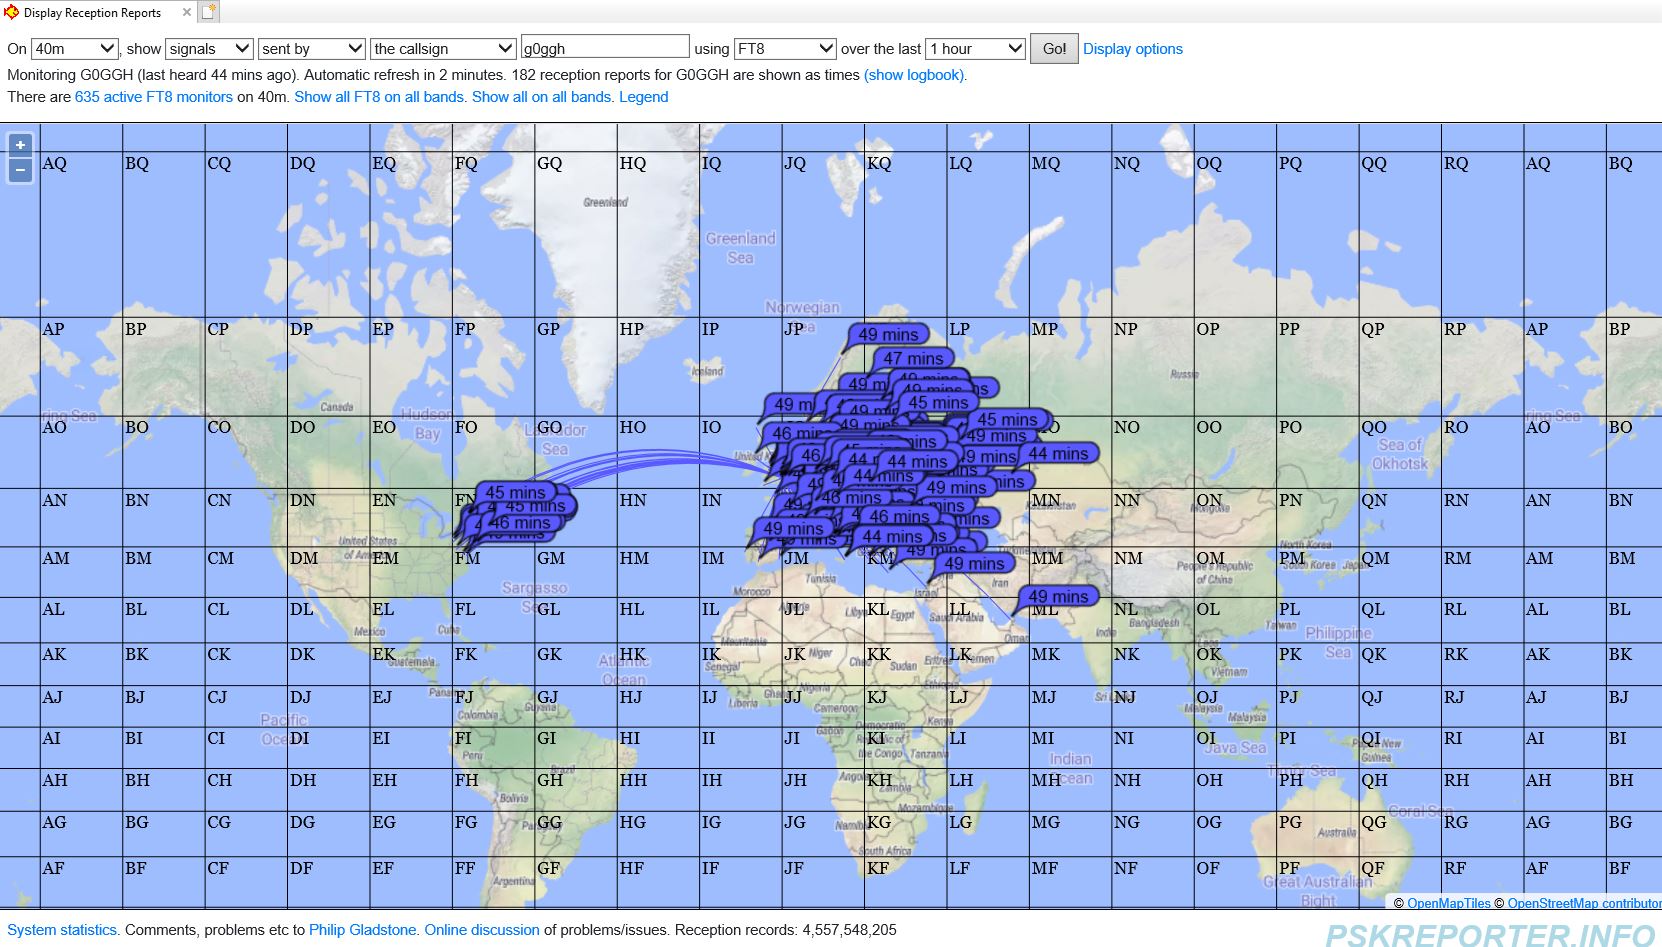Zoom out of the map with minus button
This screenshot has height=947, width=1662.
(x=20, y=170)
